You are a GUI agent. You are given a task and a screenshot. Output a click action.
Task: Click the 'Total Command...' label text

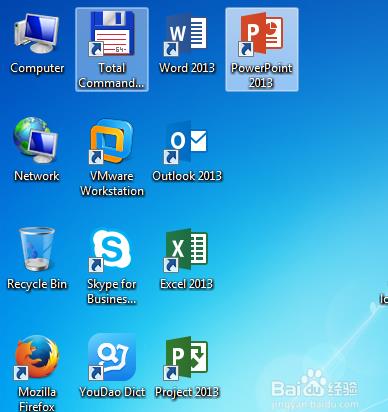[x=111, y=75]
